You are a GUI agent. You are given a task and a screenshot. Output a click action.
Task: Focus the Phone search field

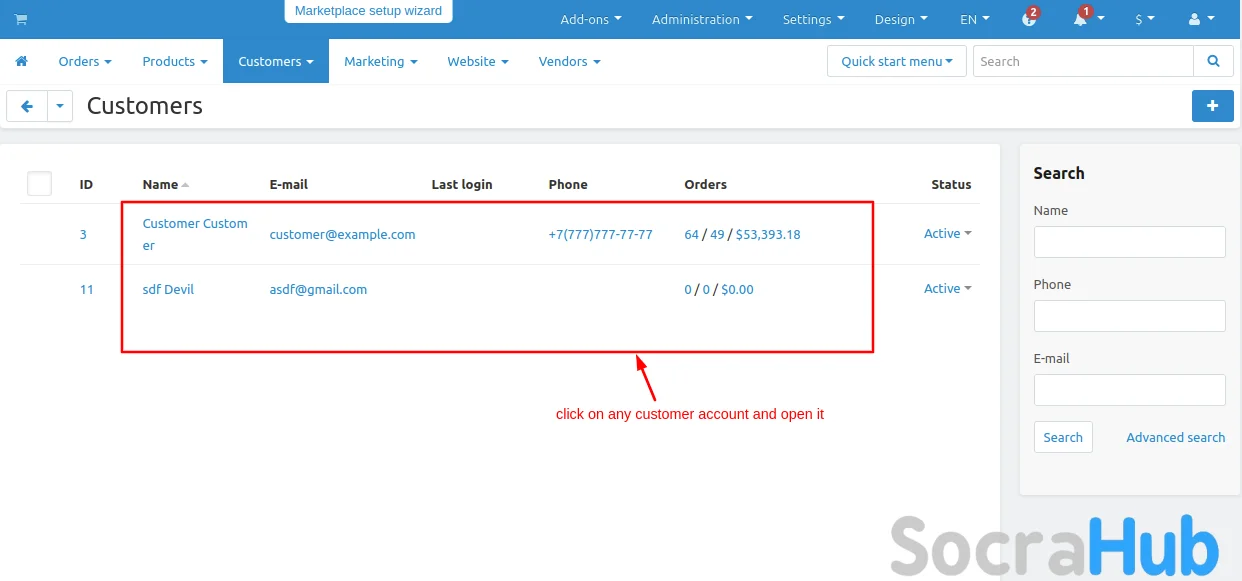pos(1129,316)
